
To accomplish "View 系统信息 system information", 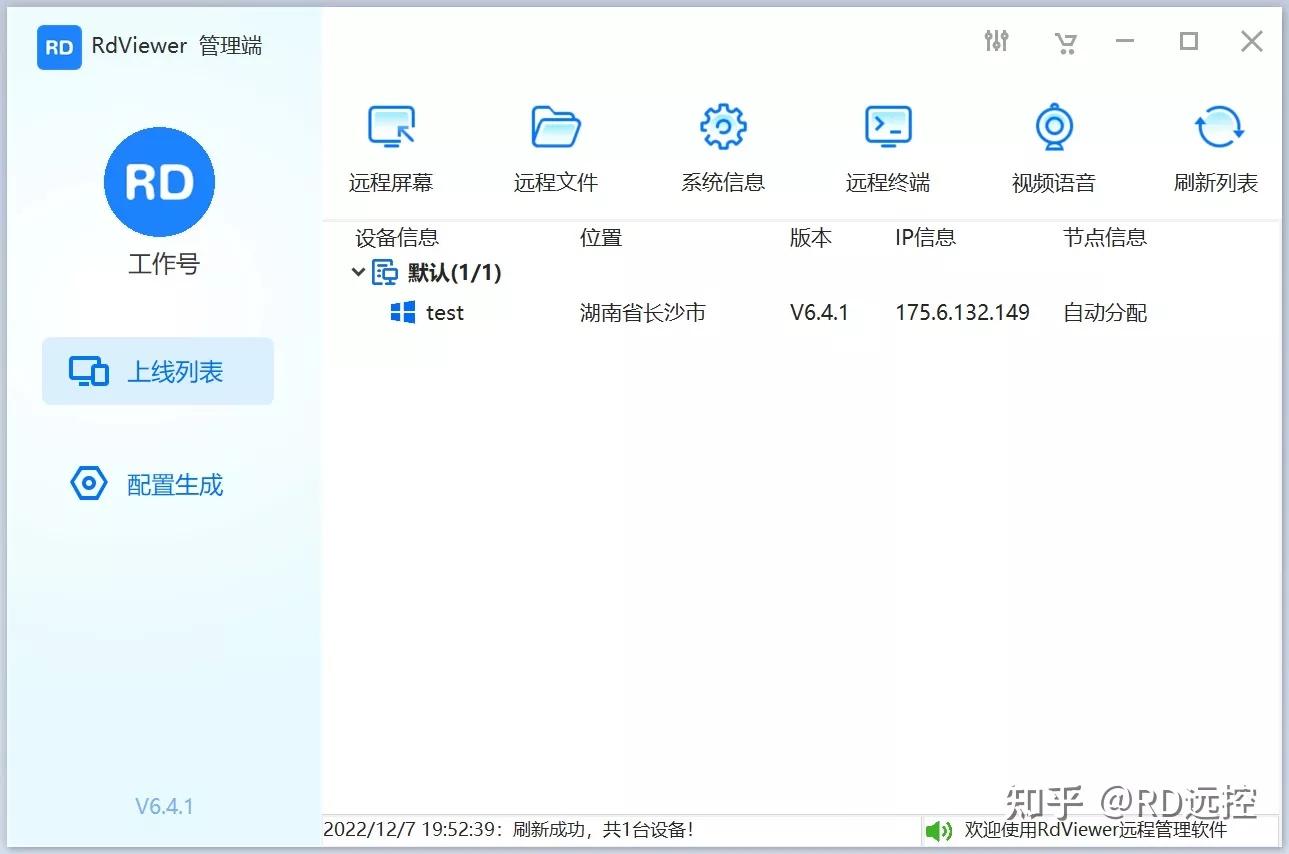I will point(722,145).
